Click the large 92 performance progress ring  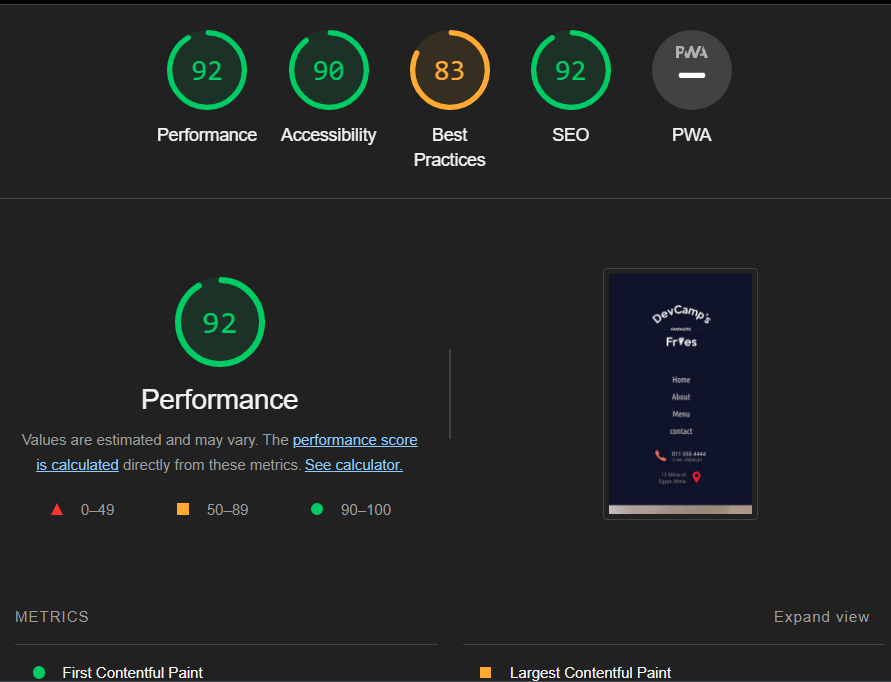tap(219, 322)
